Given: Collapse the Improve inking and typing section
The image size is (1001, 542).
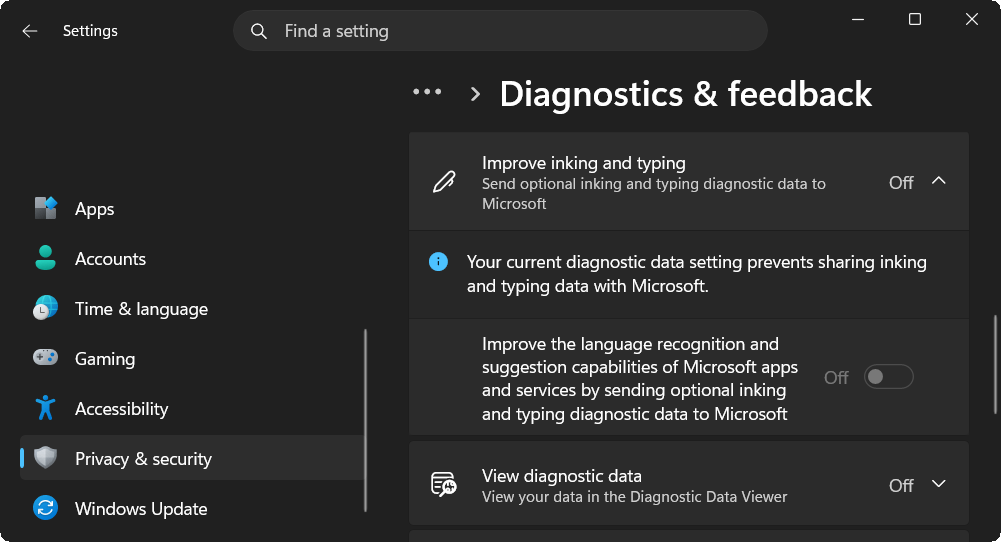Looking at the screenshot, I should click(x=938, y=181).
